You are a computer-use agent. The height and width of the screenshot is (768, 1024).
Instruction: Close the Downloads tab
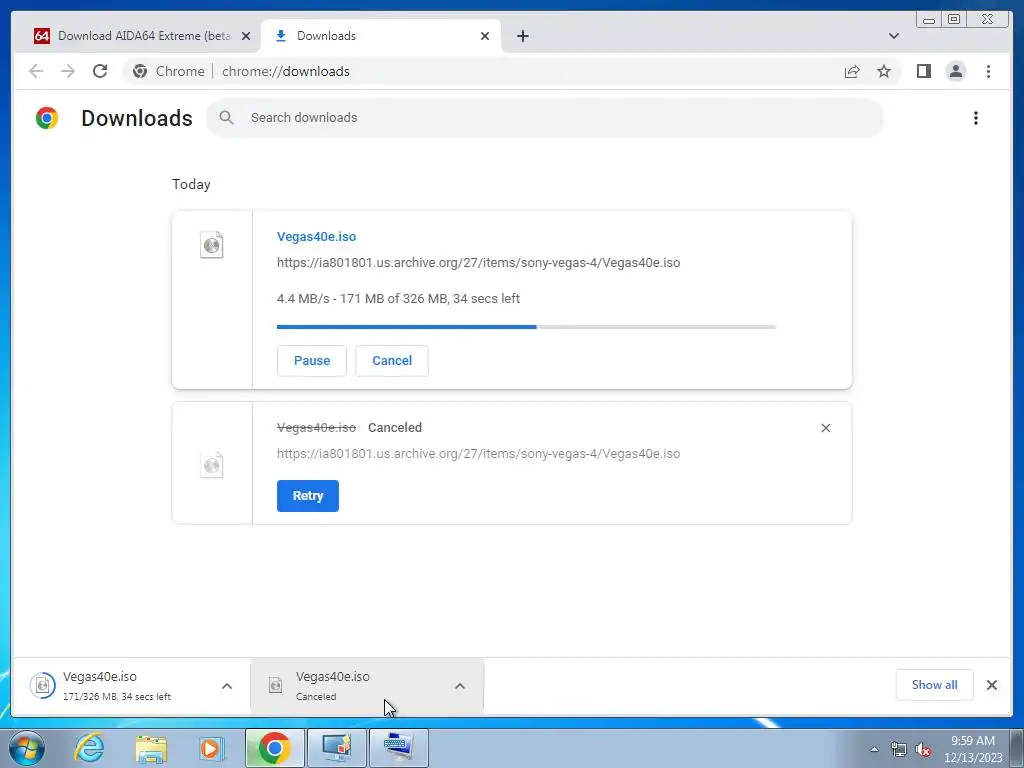[x=485, y=36]
